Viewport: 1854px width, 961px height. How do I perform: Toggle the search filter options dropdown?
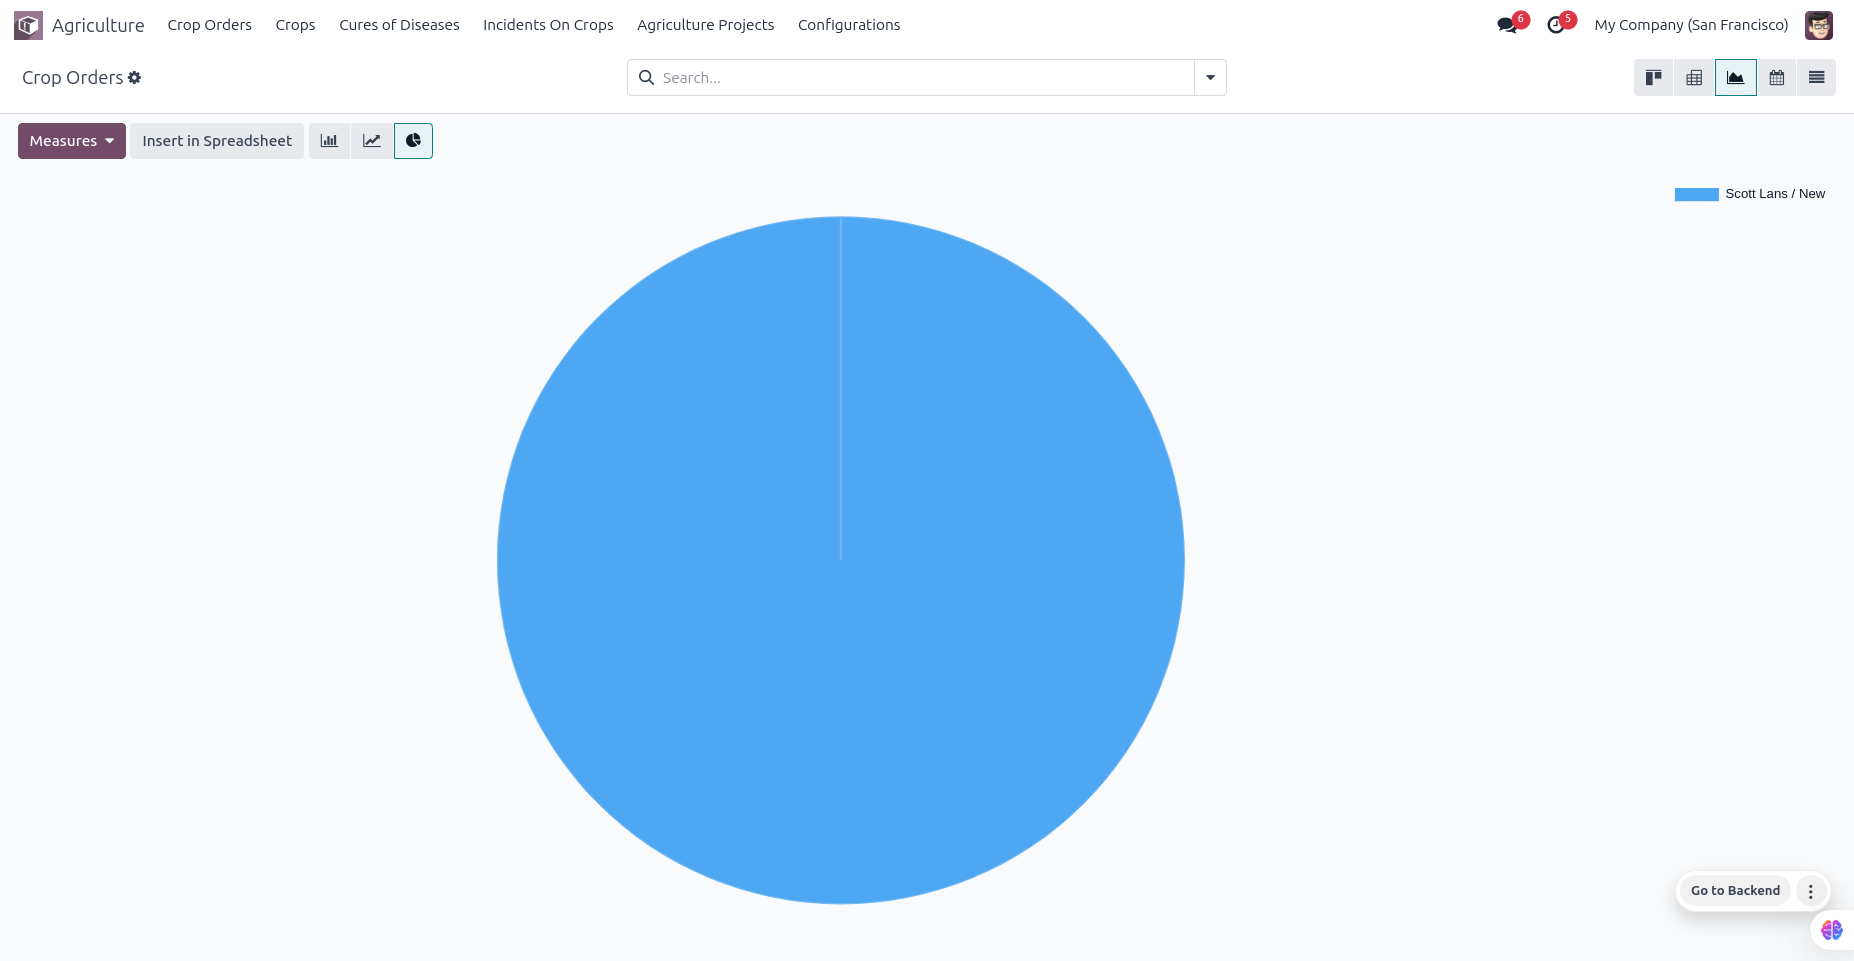click(x=1210, y=78)
